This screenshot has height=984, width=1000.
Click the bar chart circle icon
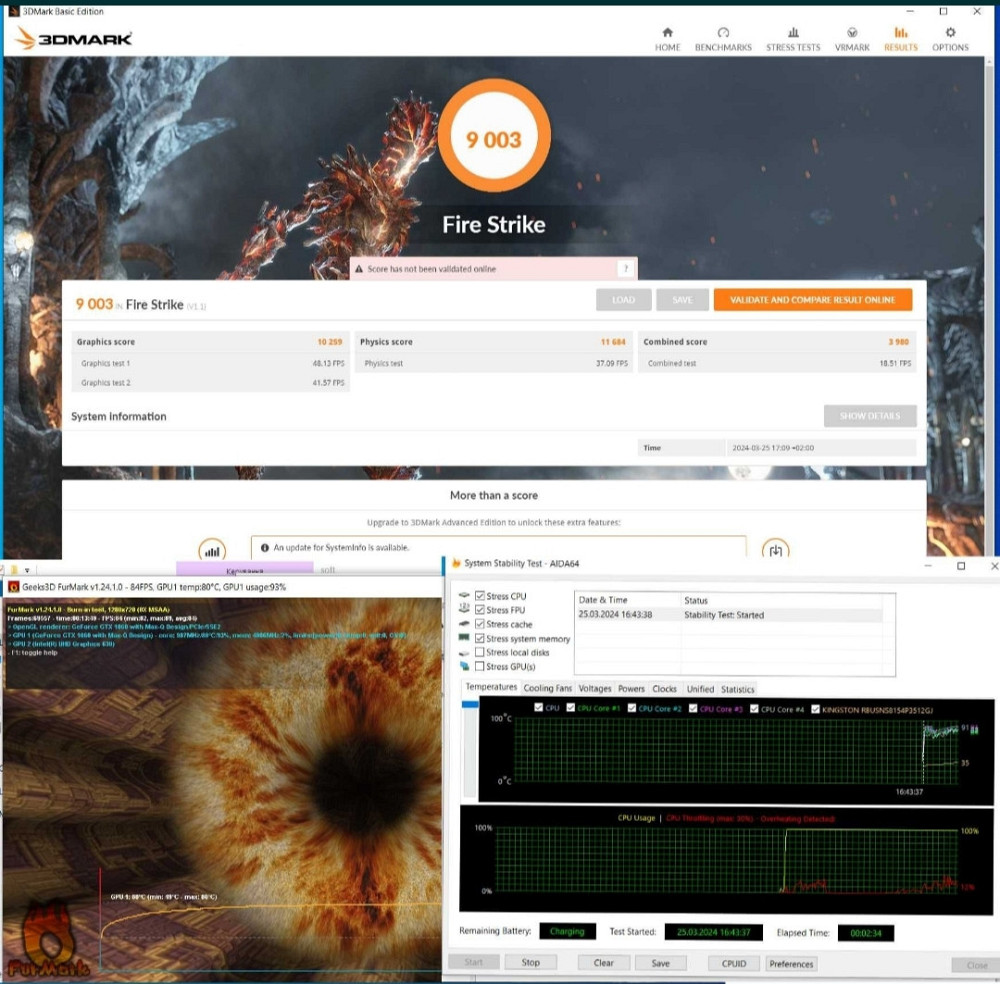click(x=212, y=551)
